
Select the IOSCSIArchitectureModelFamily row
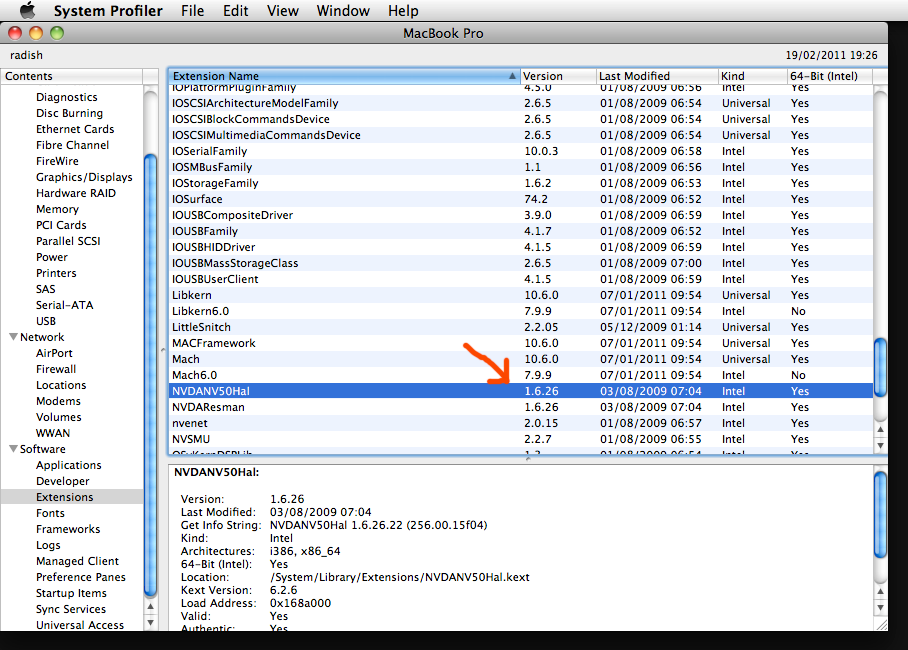[521, 103]
